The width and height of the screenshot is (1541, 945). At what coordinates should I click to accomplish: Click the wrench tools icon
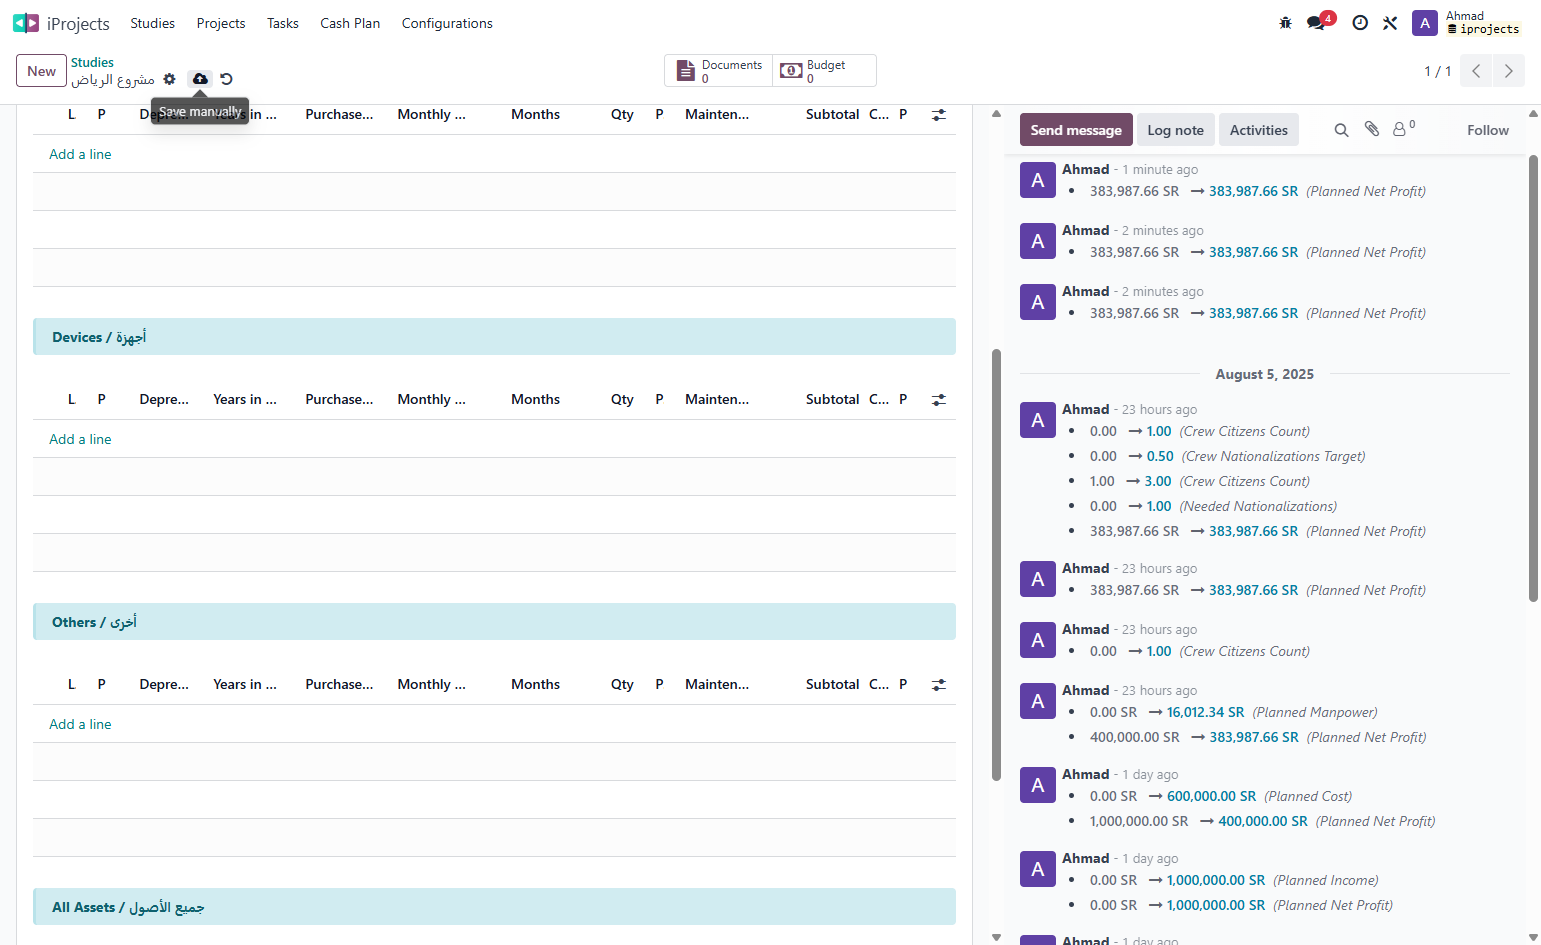pyautogui.click(x=1390, y=23)
